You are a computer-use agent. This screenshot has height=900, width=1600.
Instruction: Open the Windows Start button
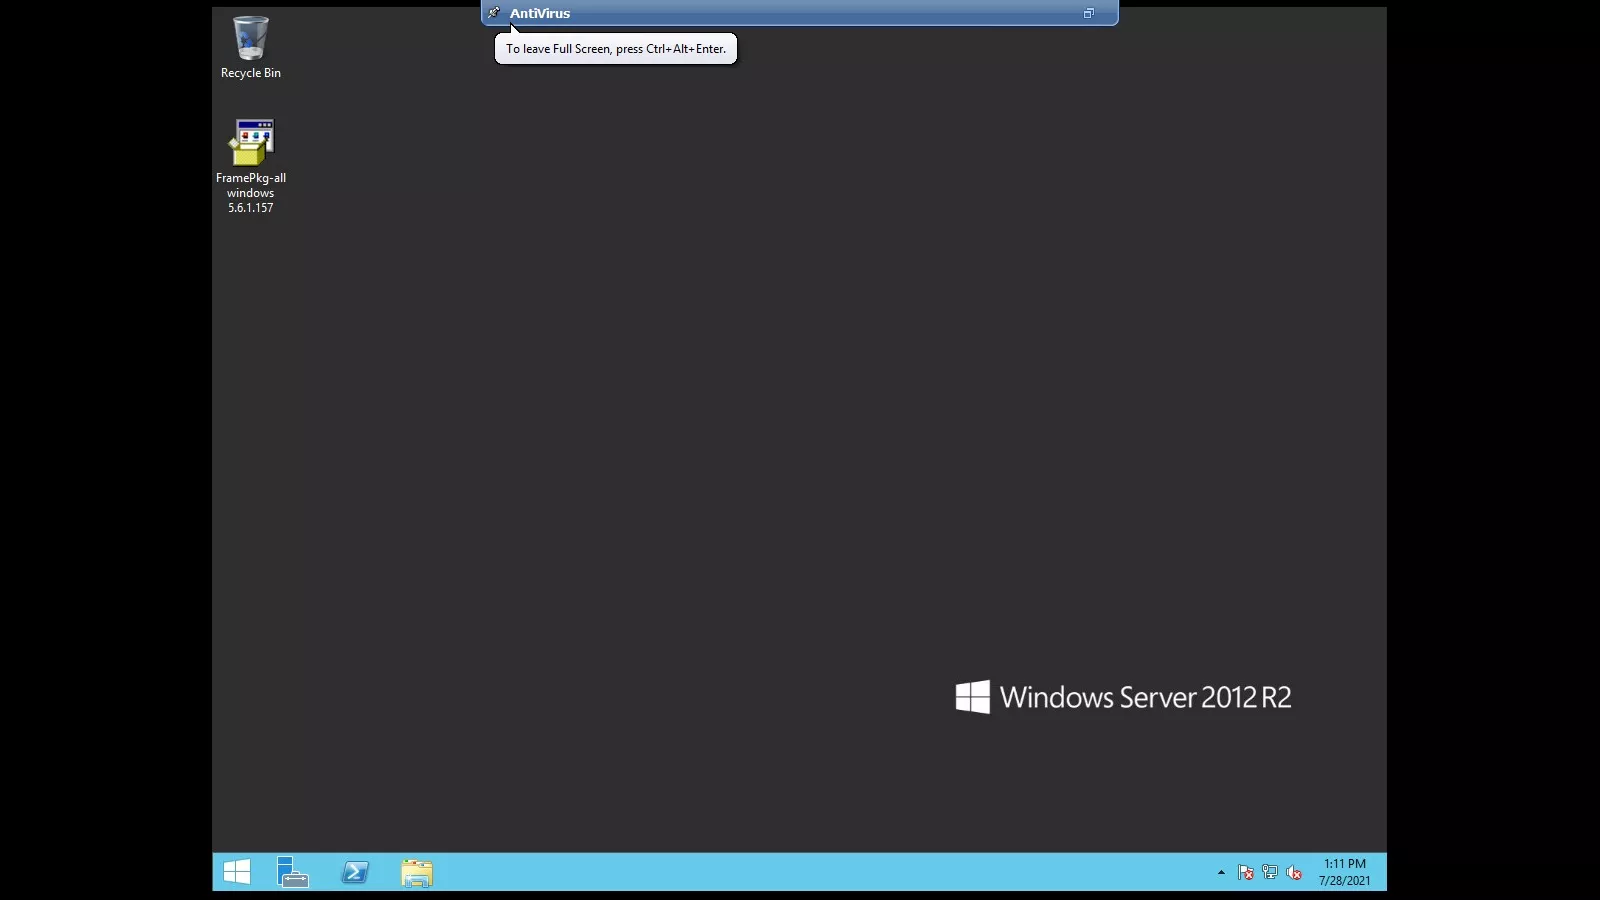[x=237, y=872]
